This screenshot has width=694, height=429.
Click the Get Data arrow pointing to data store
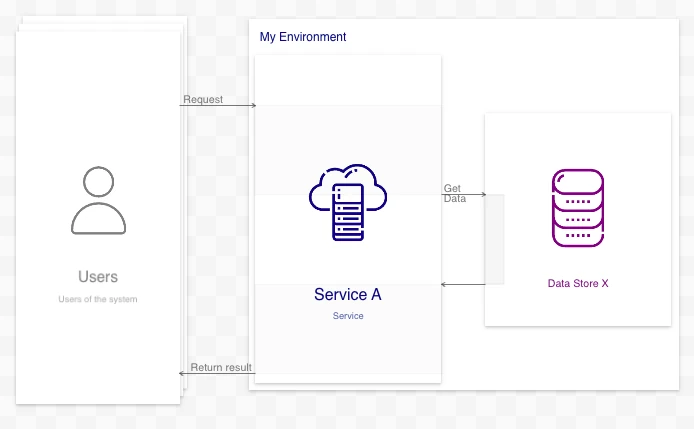[x=481, y=195]
